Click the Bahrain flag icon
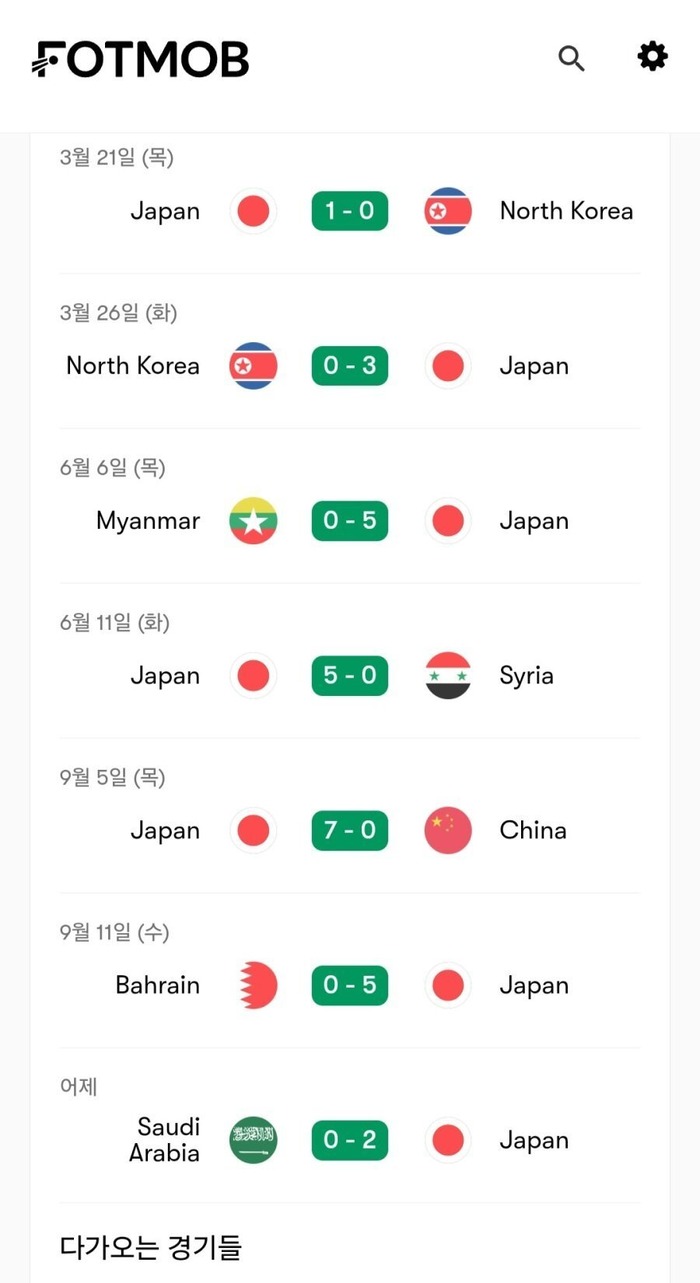This screenshot has height=1283, width=700. coord(253,986)
